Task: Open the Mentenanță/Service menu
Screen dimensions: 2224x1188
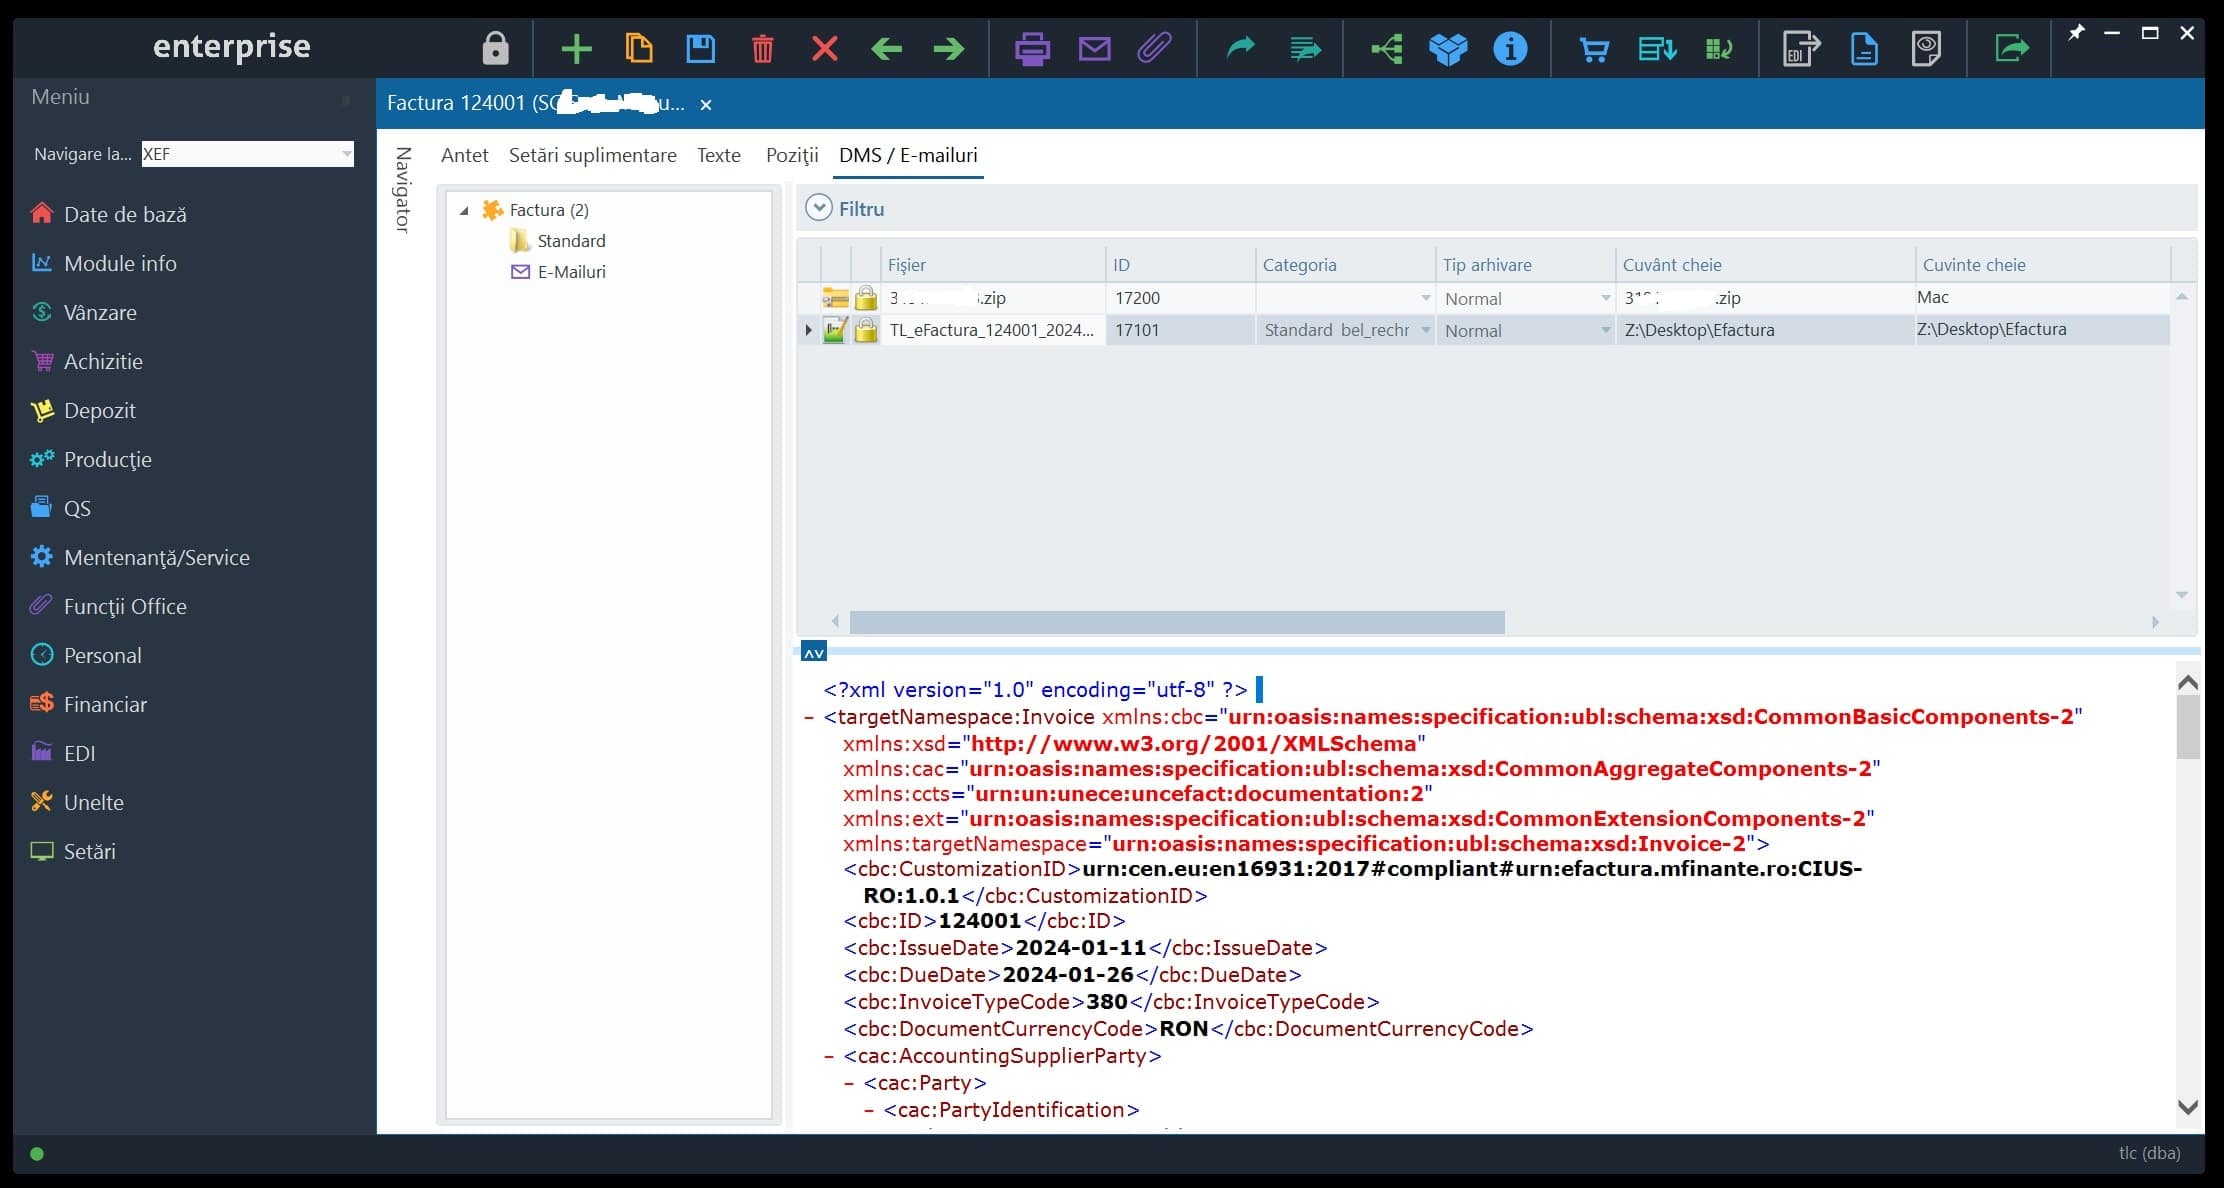Action: pyautogui.click(x=140, y=557)
